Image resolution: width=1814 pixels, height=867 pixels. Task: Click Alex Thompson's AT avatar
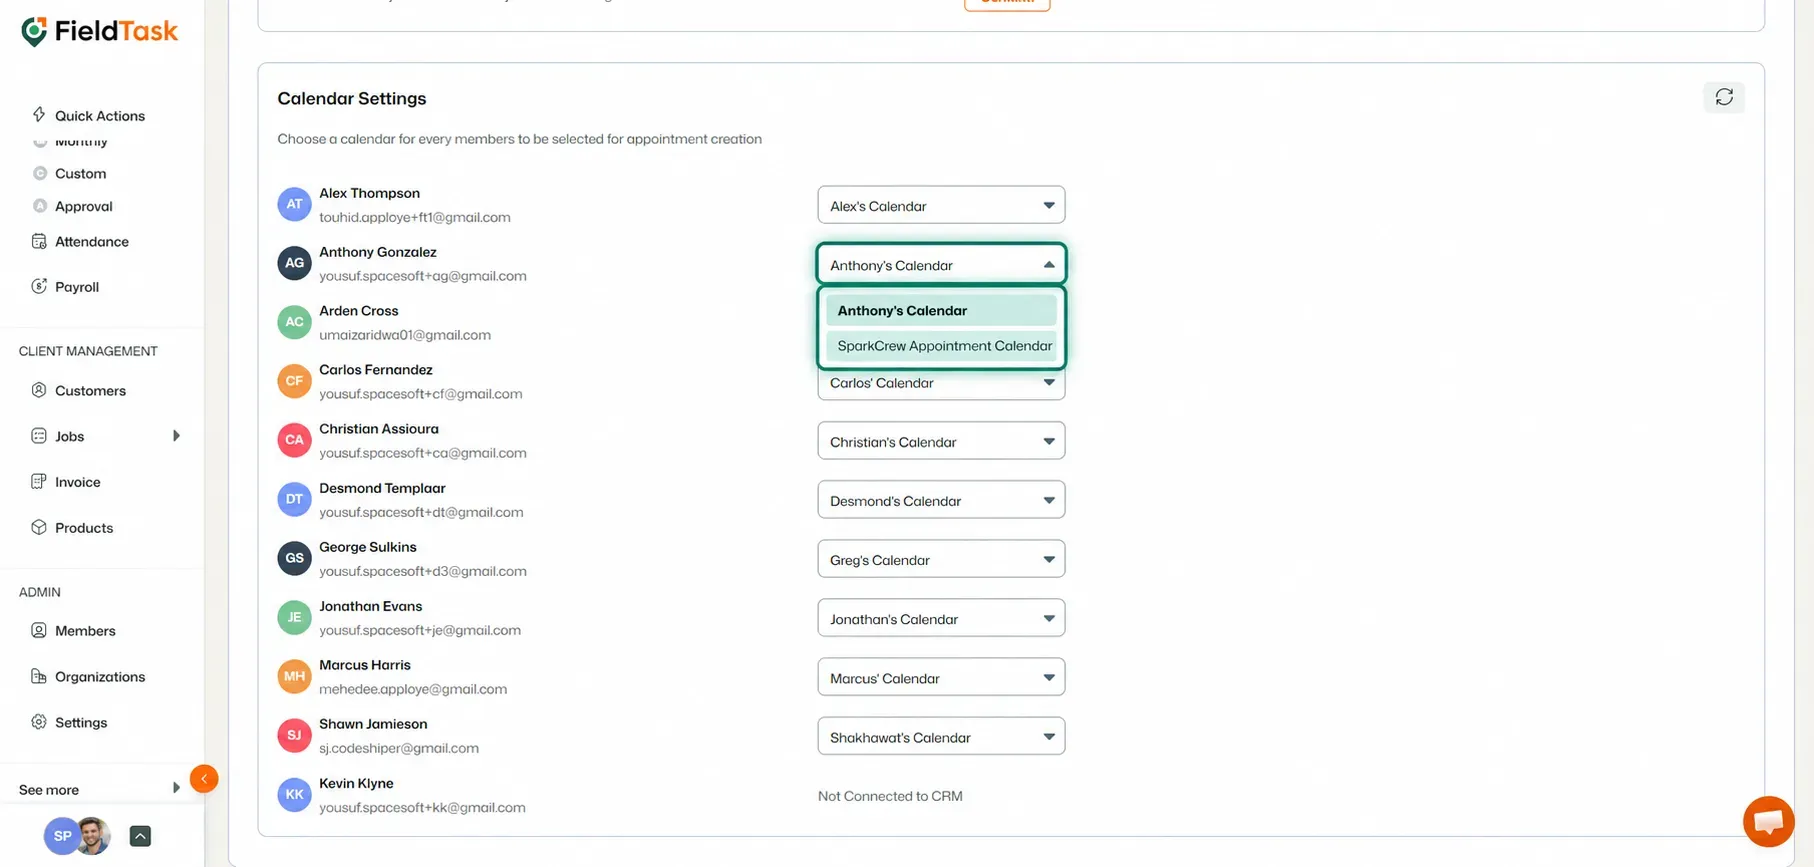pyautogui.click(x=294, y=204)
